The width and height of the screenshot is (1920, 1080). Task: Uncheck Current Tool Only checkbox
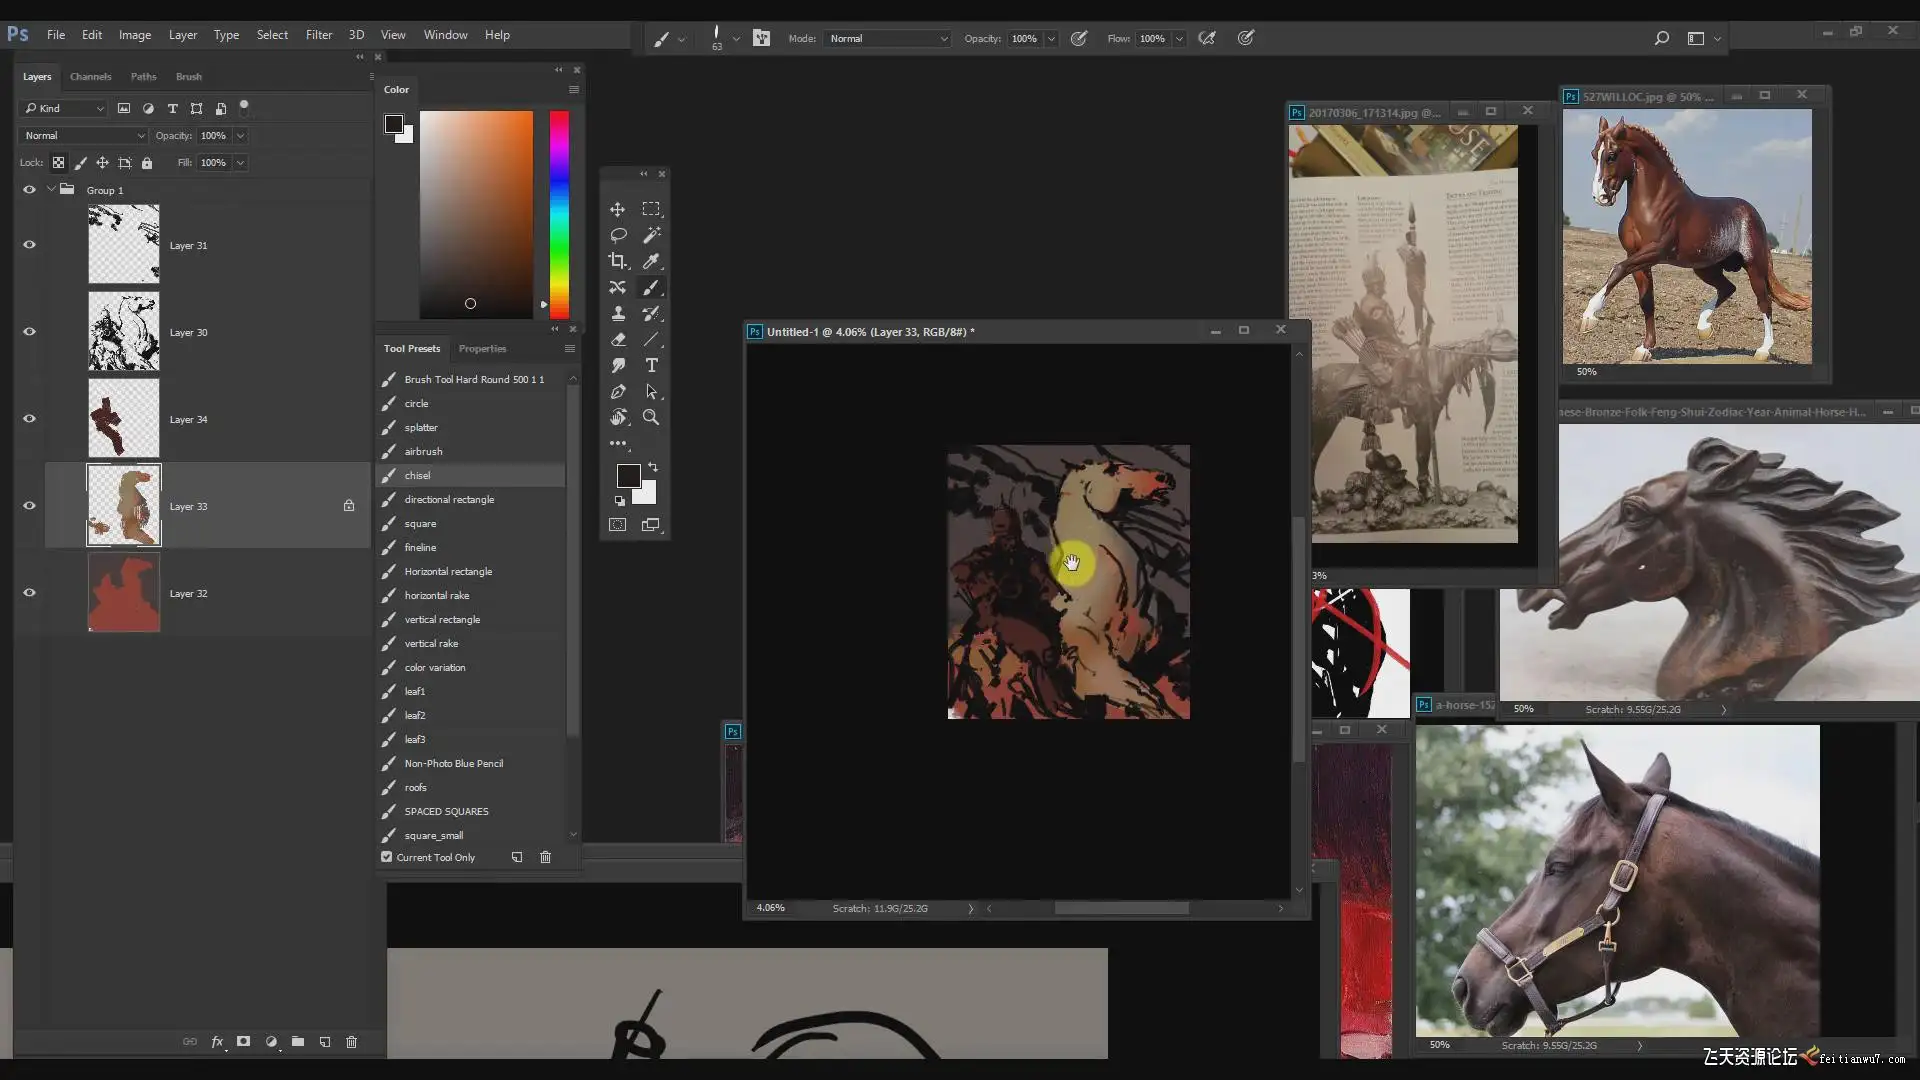coord(387,857)
